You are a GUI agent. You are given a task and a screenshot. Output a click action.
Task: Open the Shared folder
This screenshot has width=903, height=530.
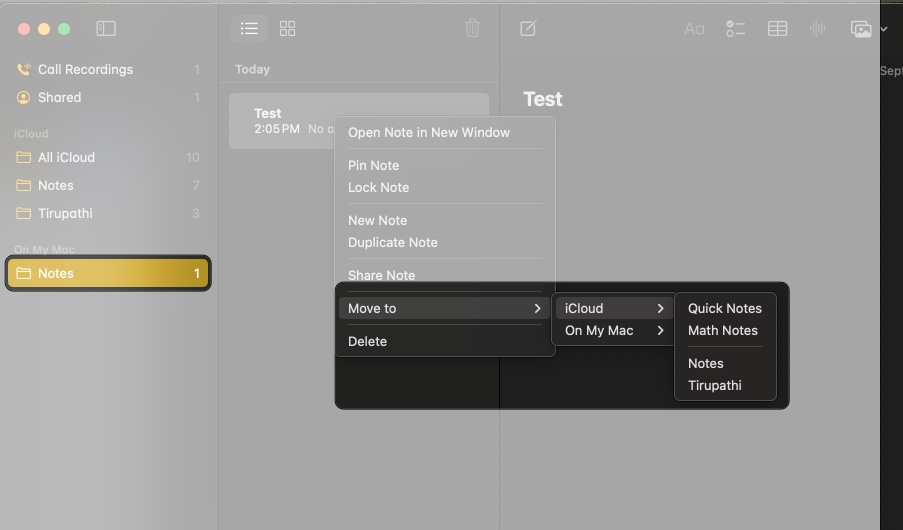[x=60, y=98]
